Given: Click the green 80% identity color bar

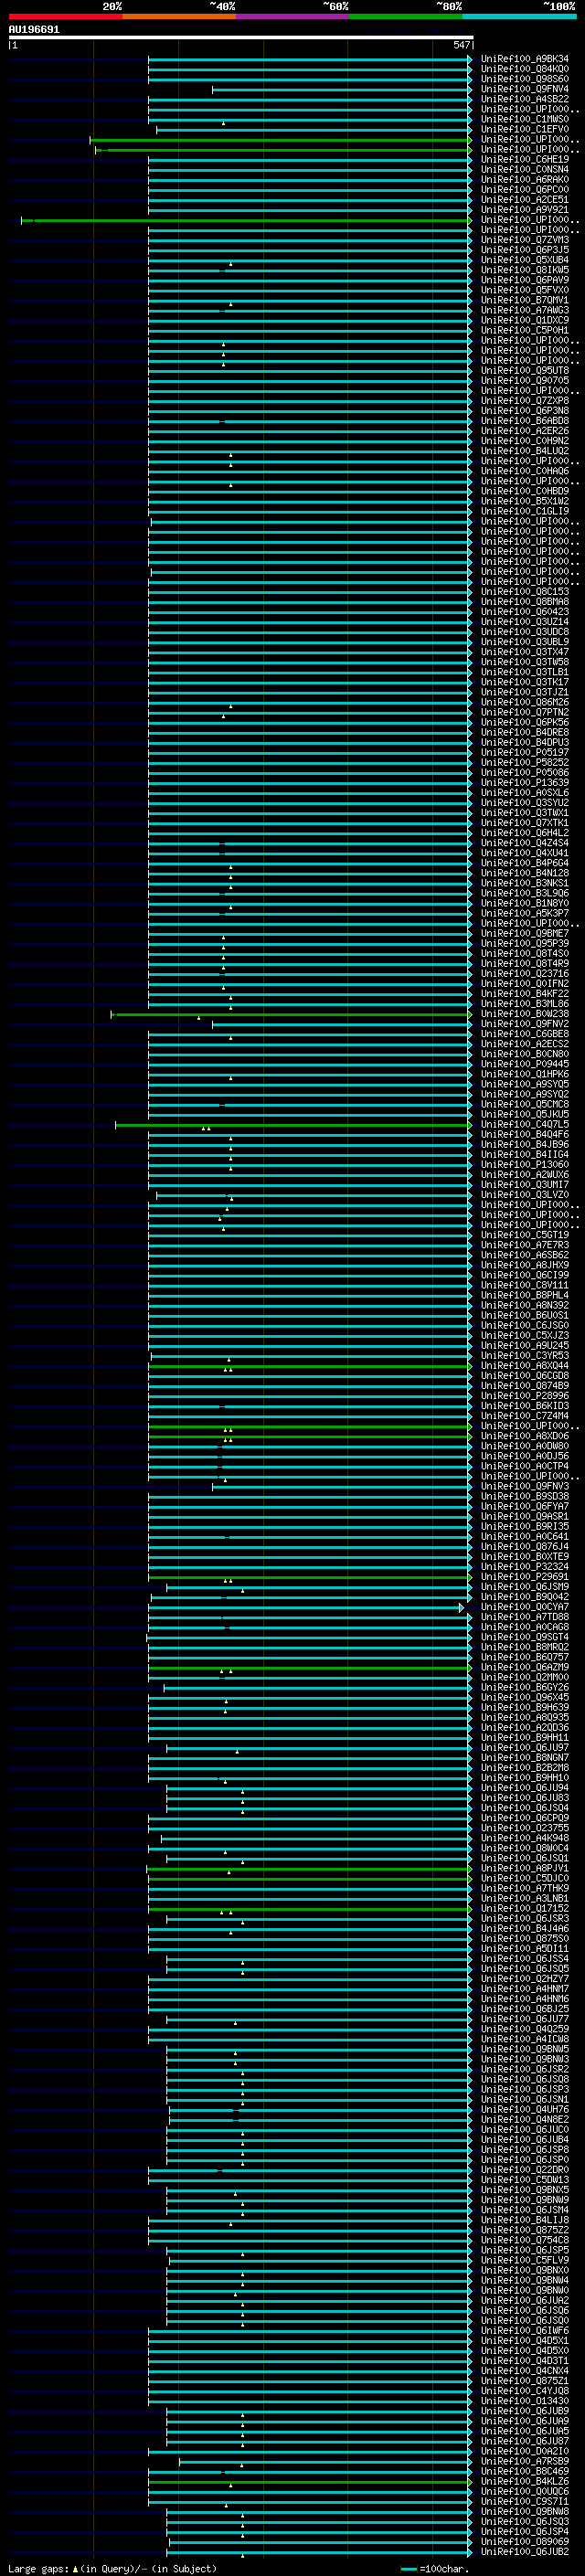Looking at the screenshot, I should 406,17.
